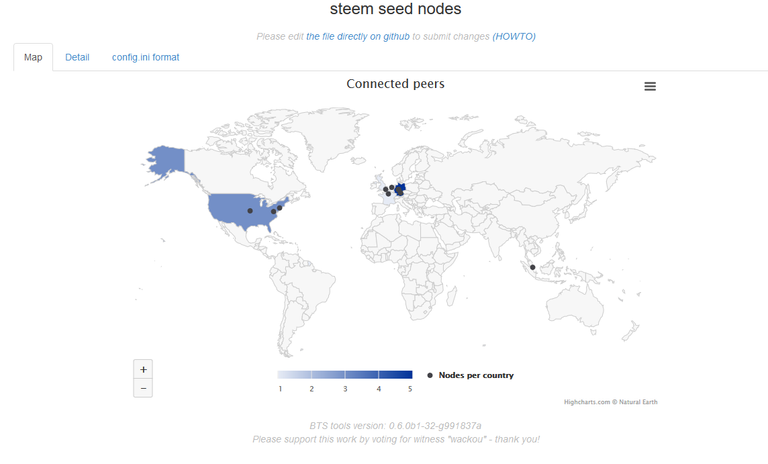Select the Map tab
This screenshot has width=768, height=464.
[x=33, y=57]
